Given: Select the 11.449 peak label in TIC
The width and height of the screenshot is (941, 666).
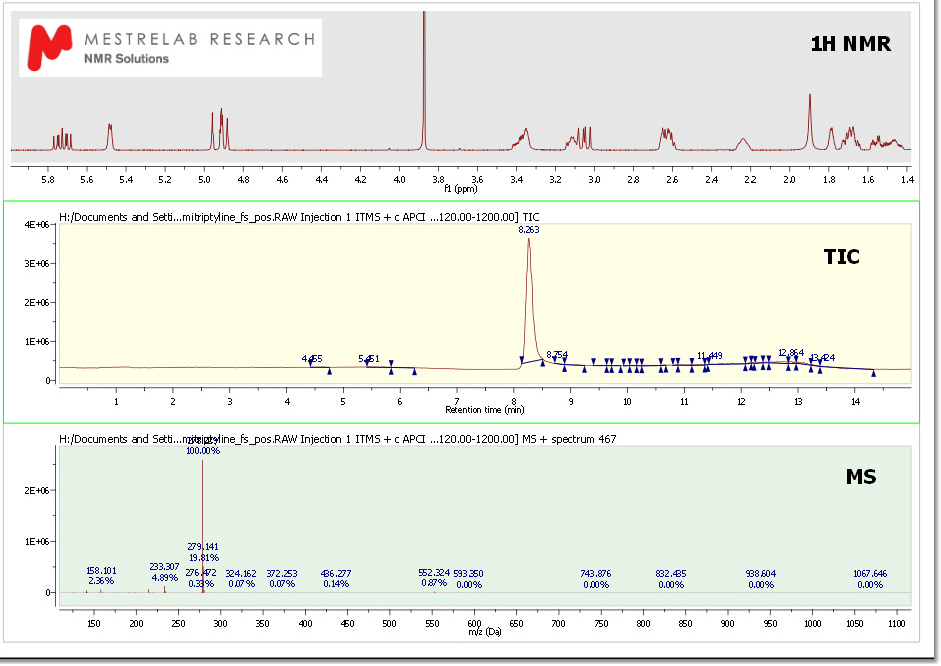Looking at the screenshot, I should click(709, 355).
